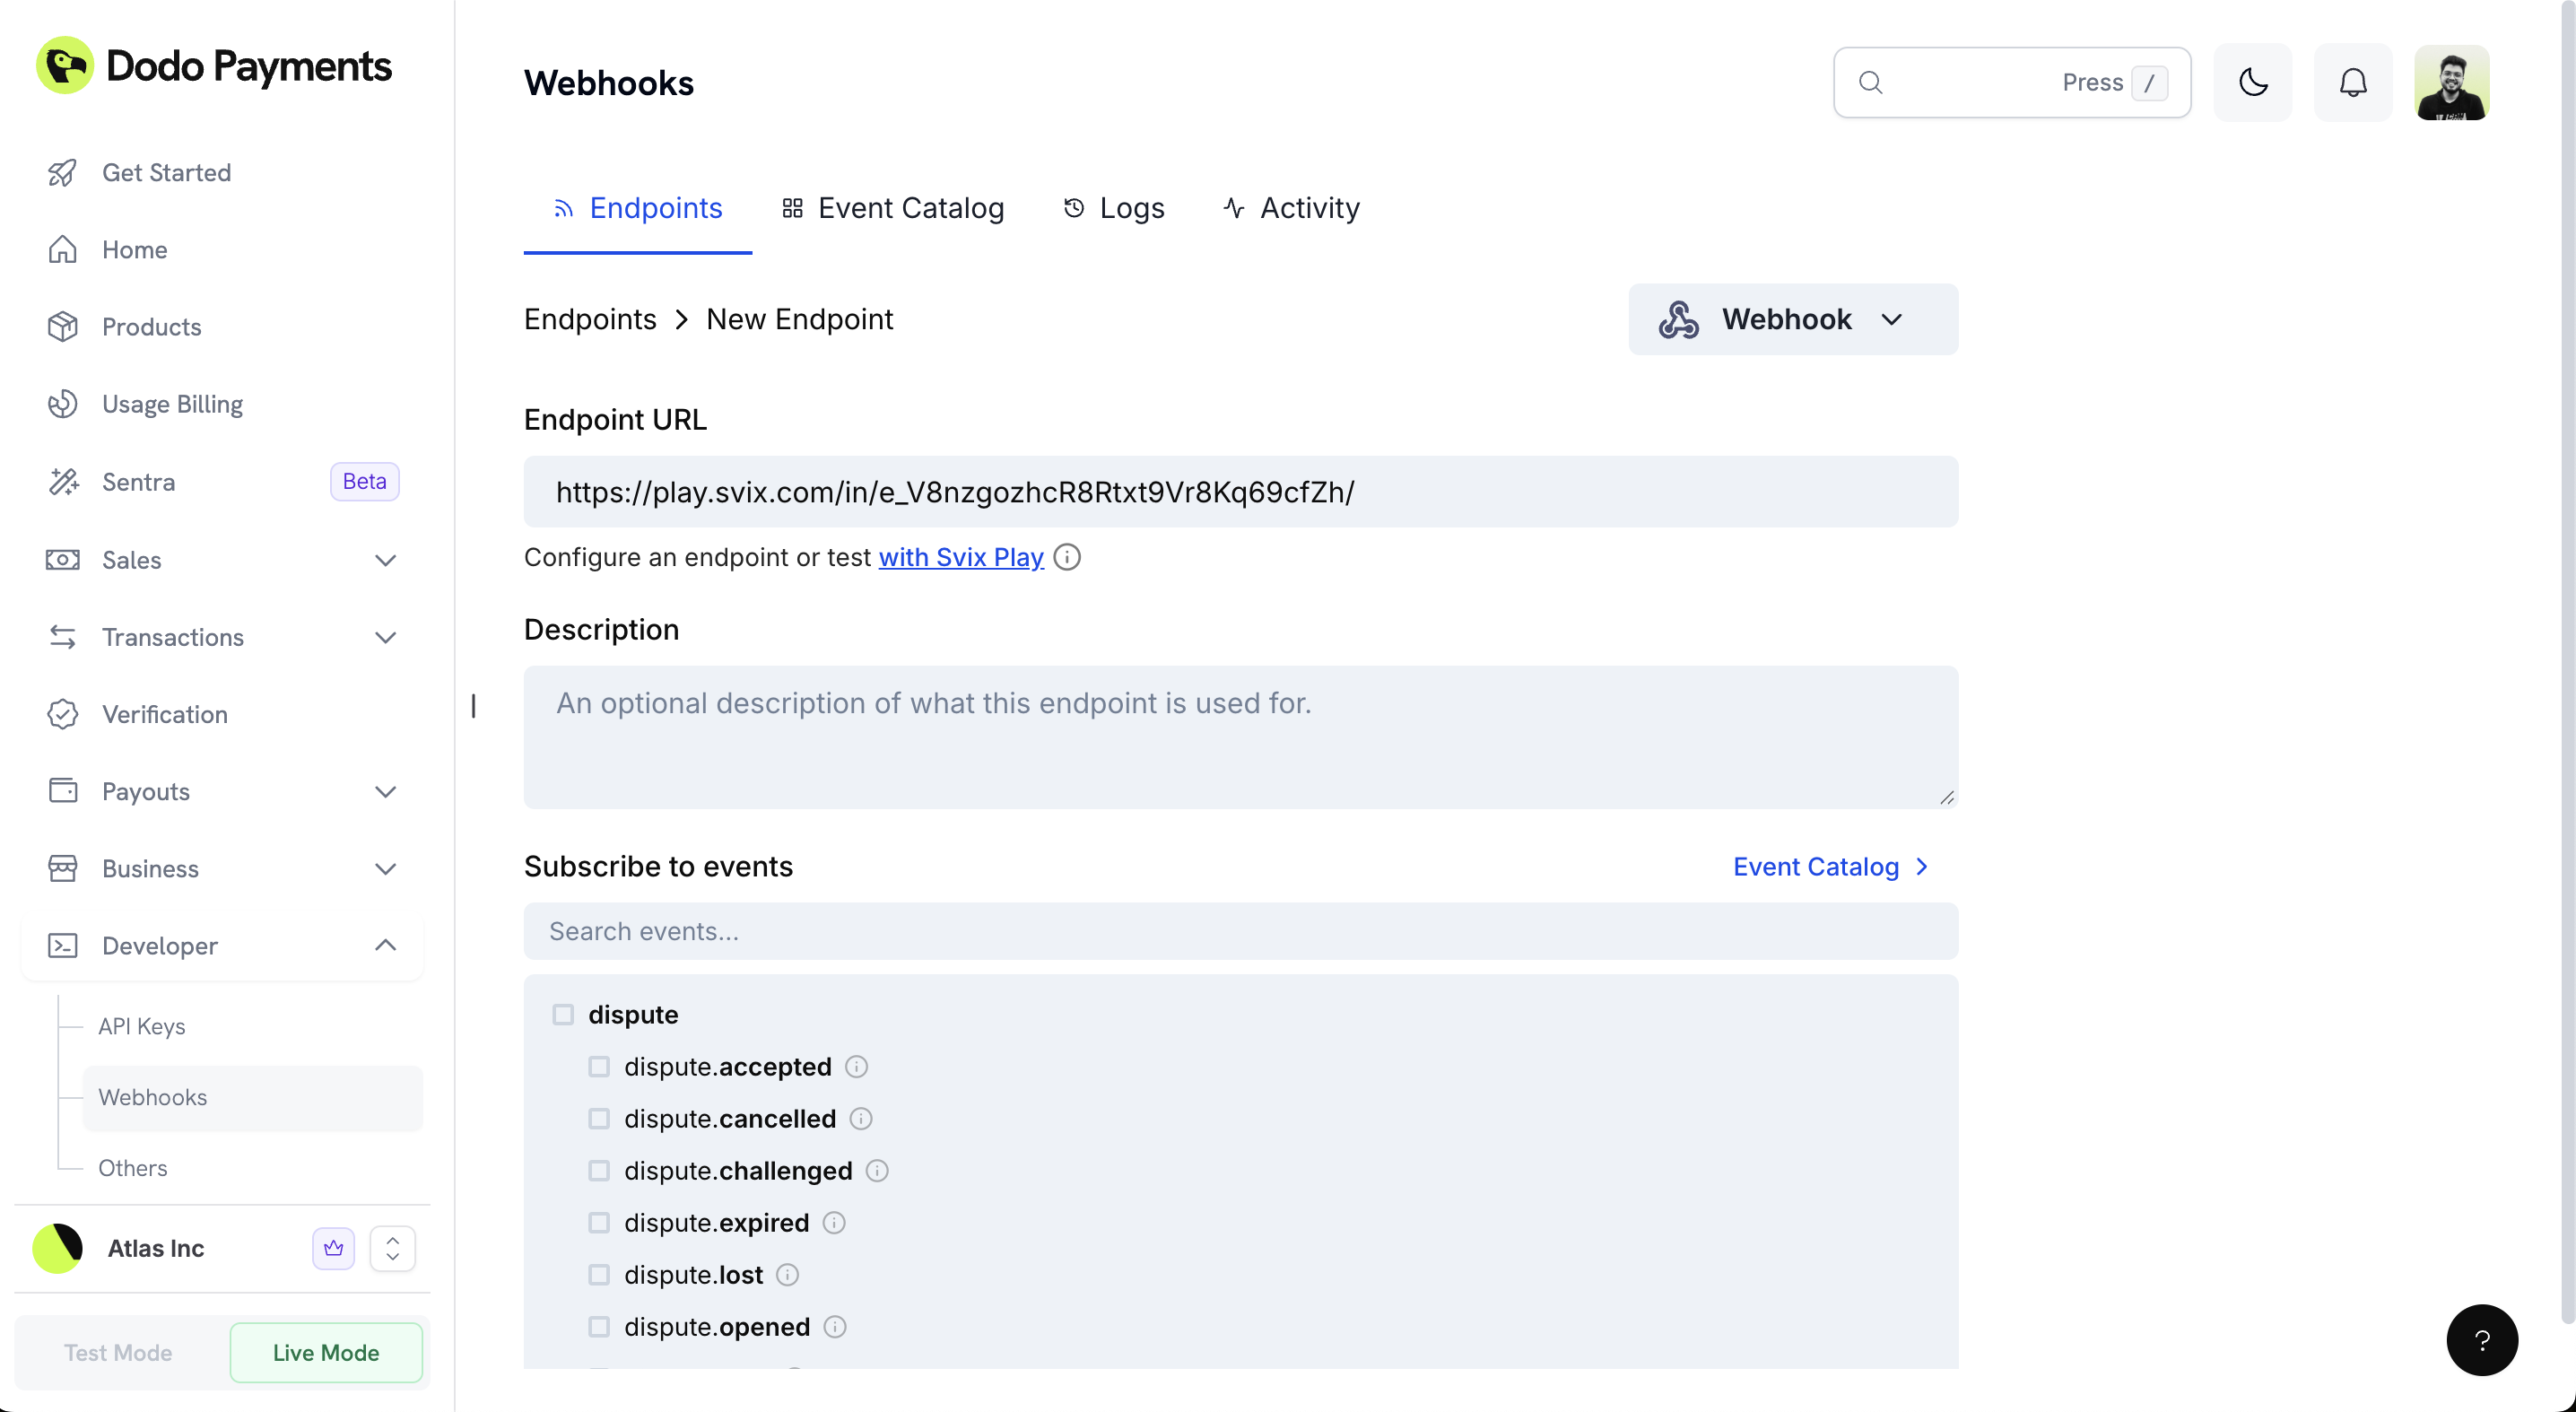Viewport: 2576px width, 1412px height.
Task: Click the search magnifier icon
Action: (1871, 82)
